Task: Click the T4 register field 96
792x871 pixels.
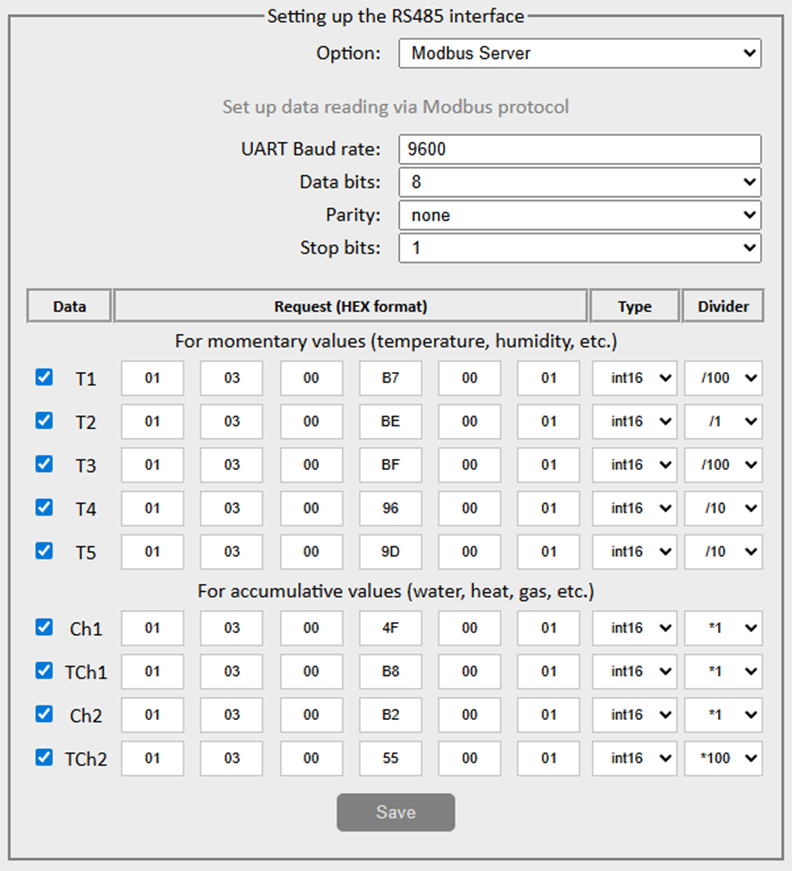Action: 390,508
